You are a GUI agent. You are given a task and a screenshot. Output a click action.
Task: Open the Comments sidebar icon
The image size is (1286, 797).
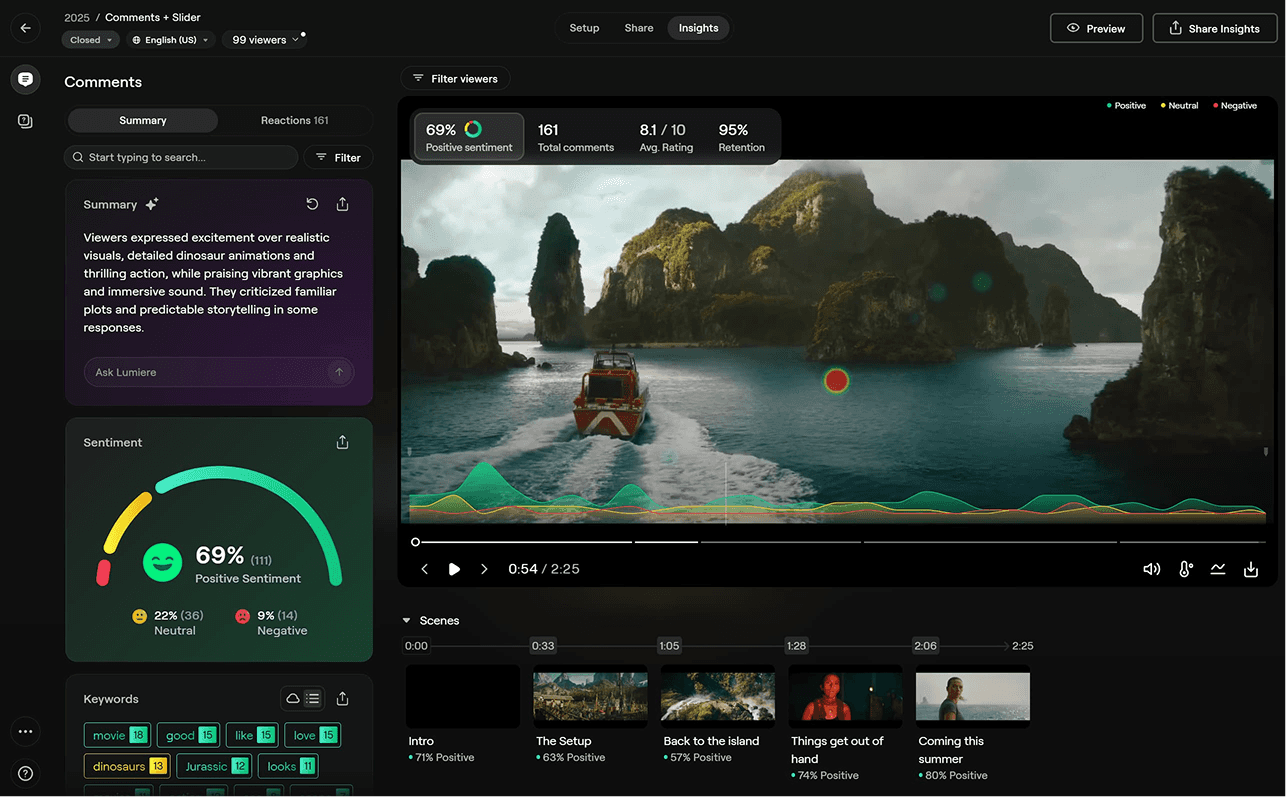[x=25, y=79]
